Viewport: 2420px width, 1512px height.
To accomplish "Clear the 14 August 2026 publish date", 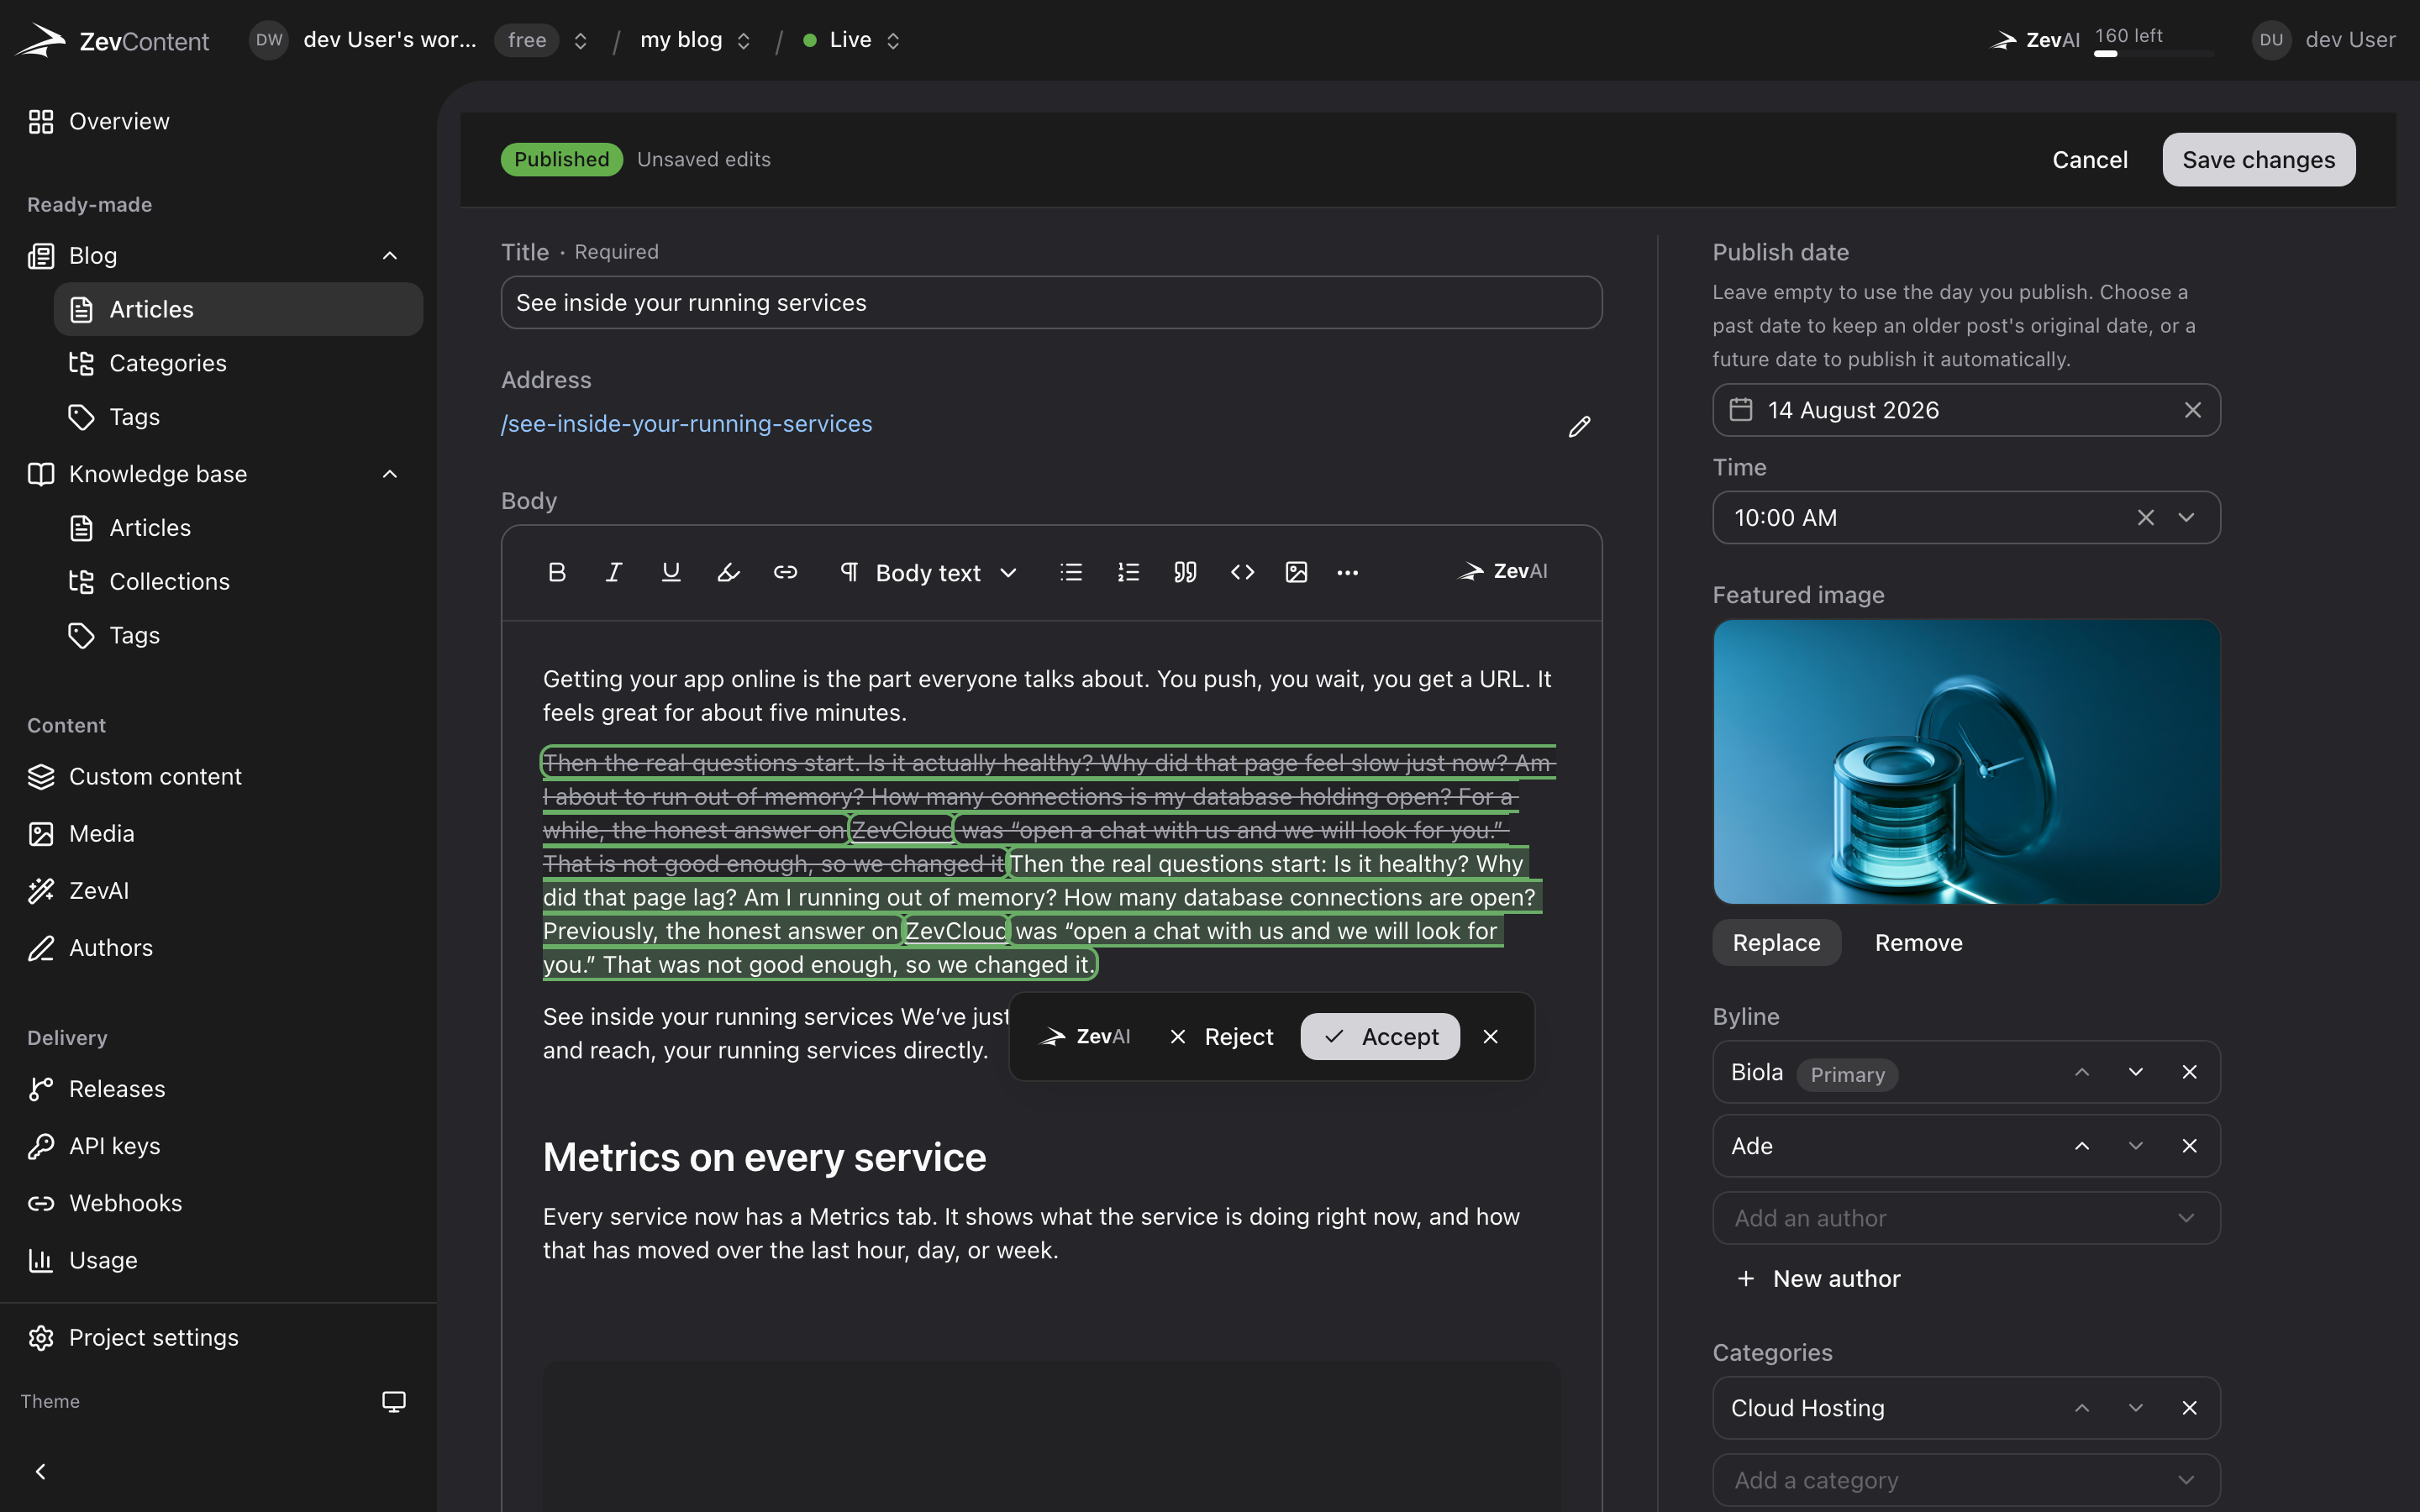I will (2192, 410).
